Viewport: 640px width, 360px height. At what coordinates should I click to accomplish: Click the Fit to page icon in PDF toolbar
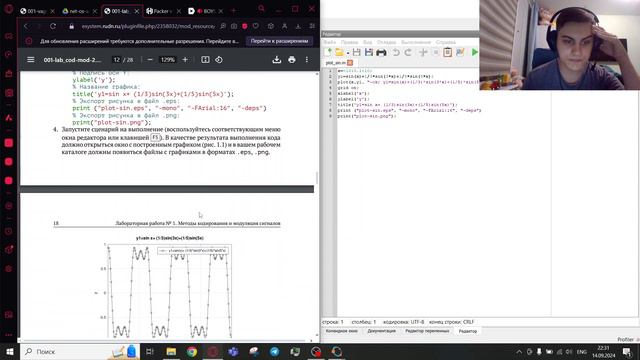click(x=205, y=60)
